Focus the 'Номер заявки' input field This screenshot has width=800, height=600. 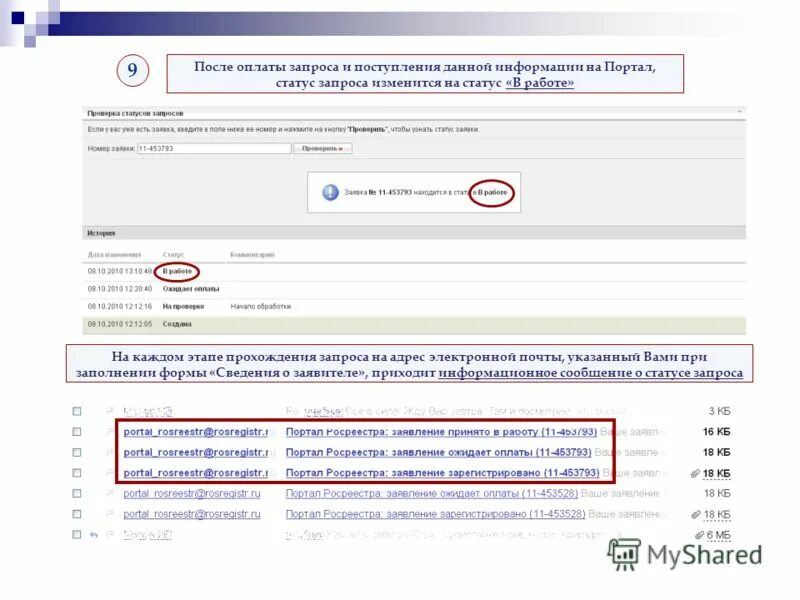point(214,148)
